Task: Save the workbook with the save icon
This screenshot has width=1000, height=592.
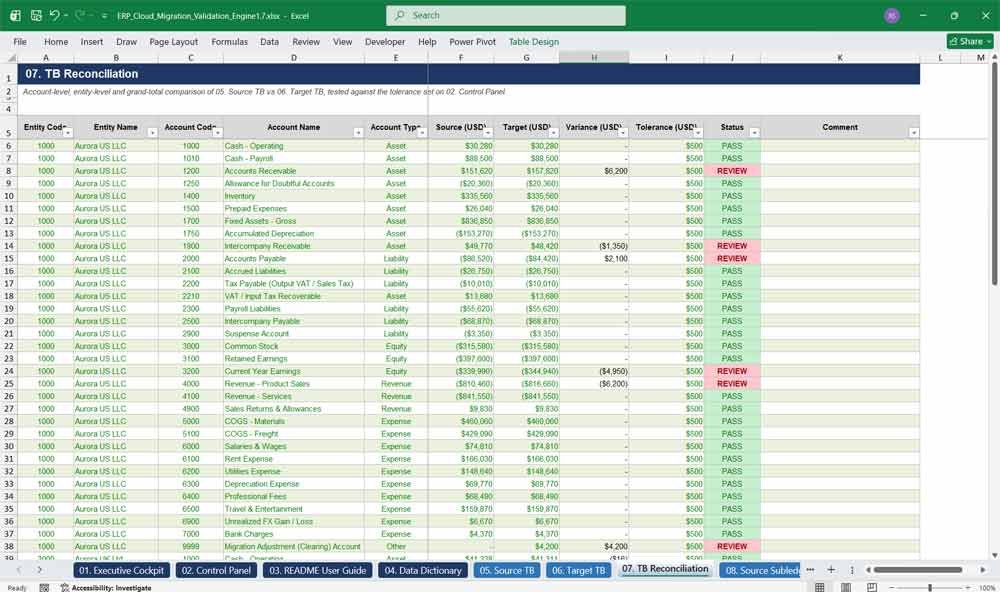Action: (36, 15)
